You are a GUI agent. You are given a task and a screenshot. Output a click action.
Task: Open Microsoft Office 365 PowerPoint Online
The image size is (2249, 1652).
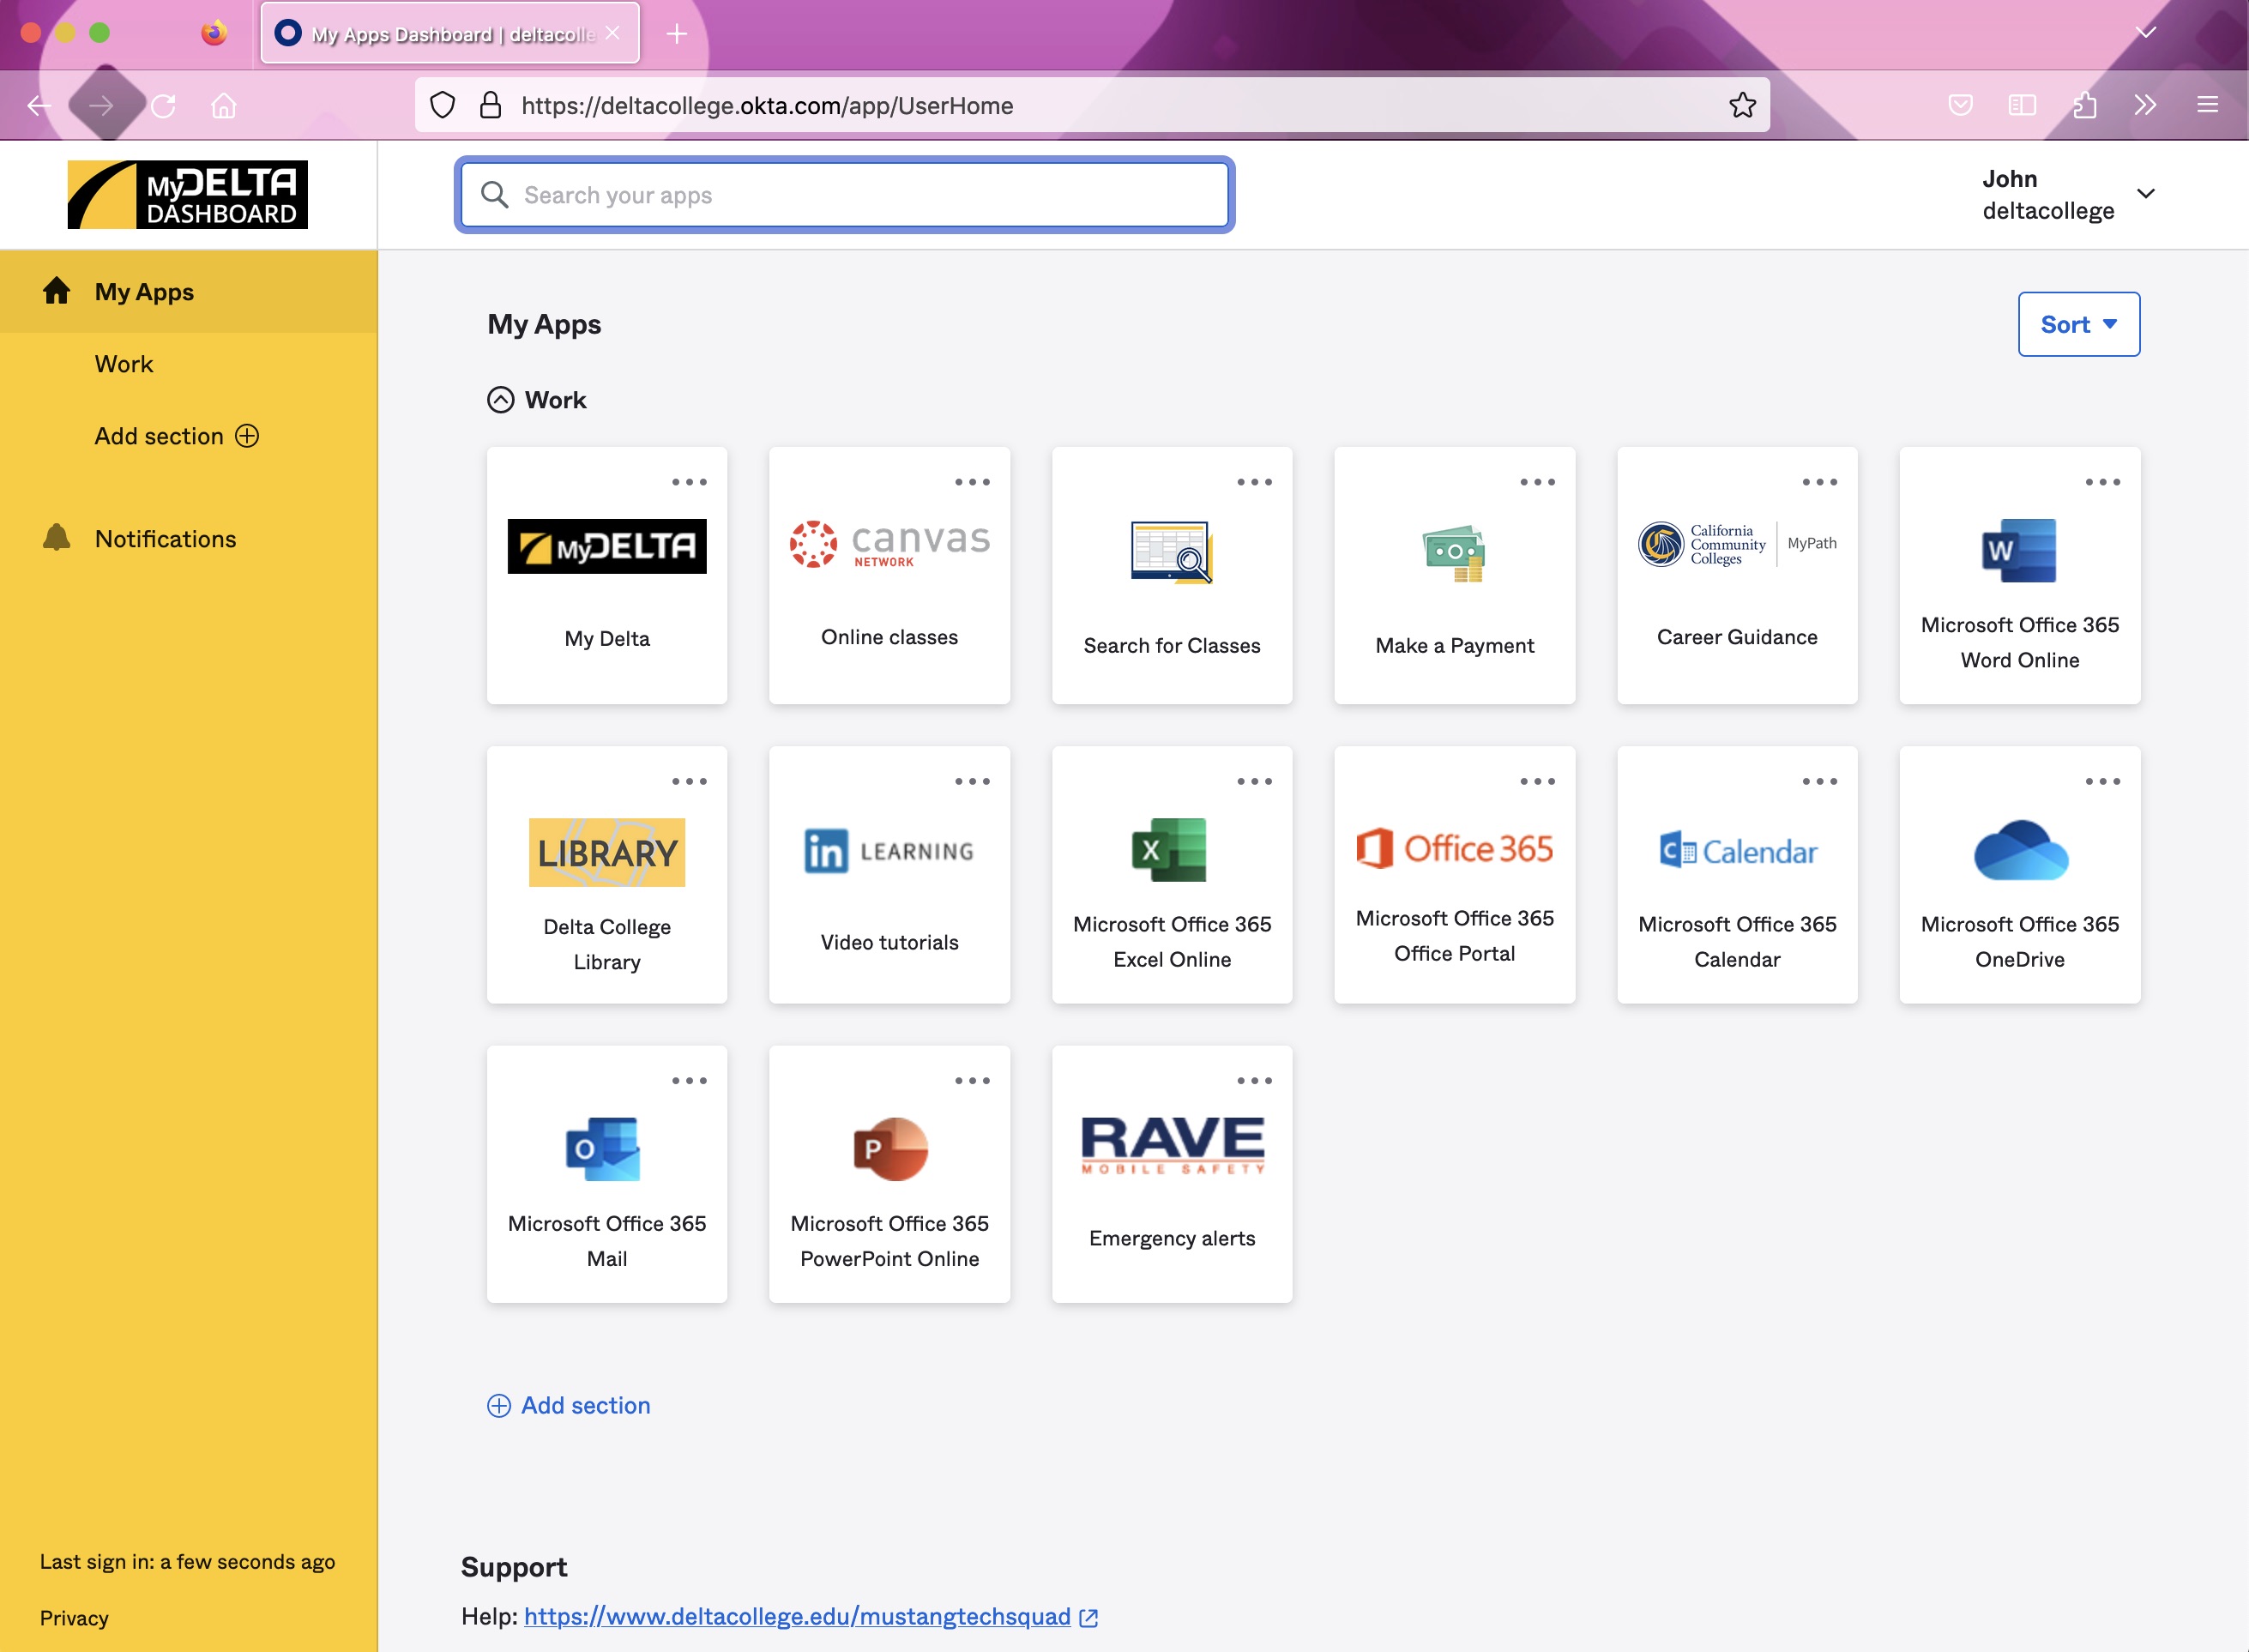889,1174
